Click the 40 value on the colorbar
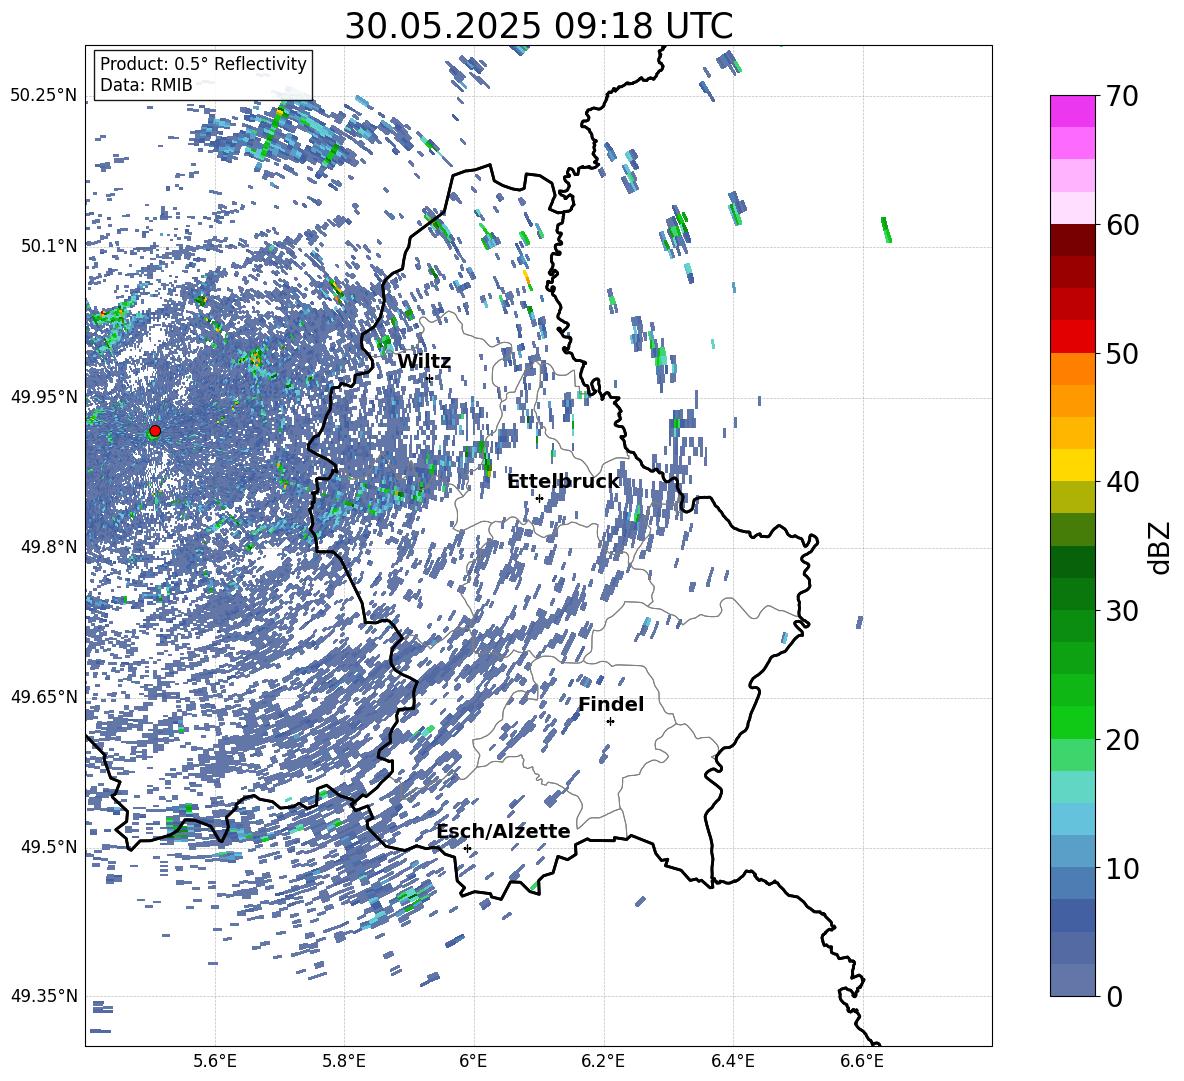 point(1122,482)
